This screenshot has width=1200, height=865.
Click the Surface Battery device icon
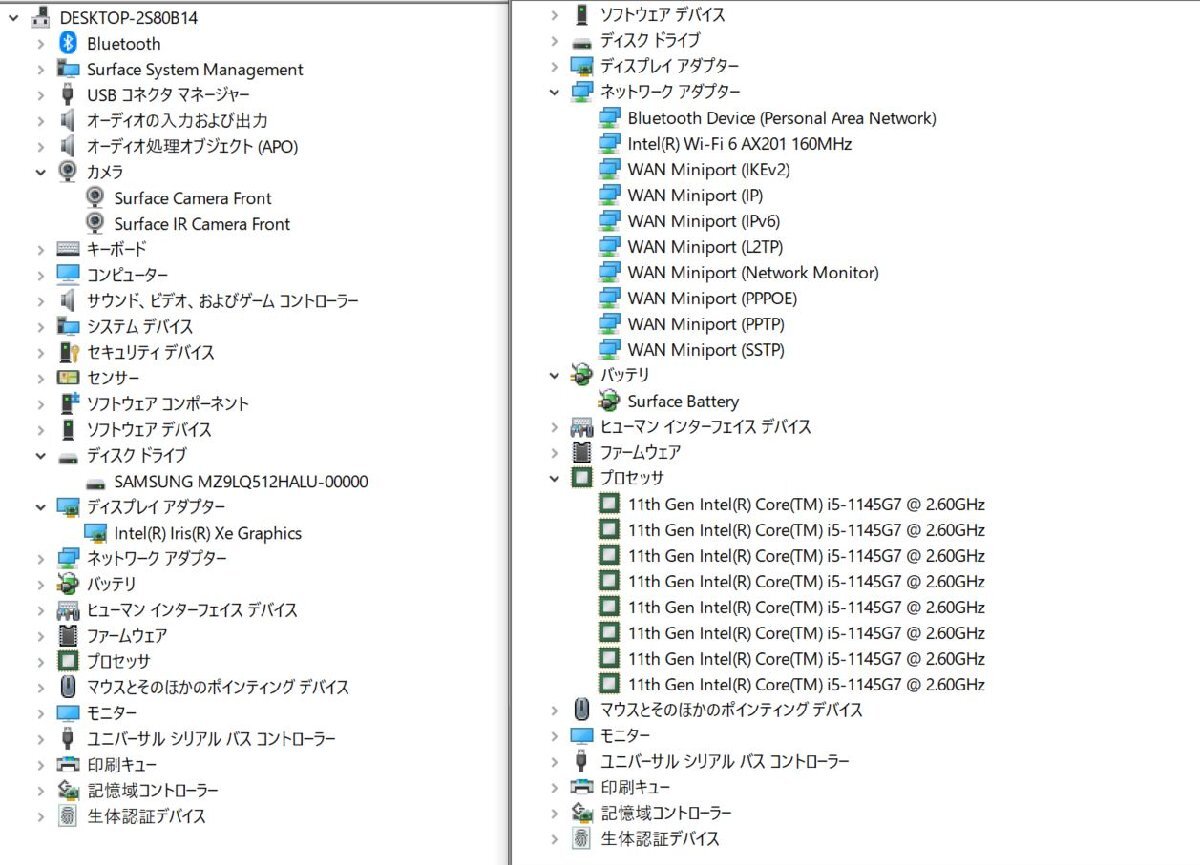click(609, 401)
